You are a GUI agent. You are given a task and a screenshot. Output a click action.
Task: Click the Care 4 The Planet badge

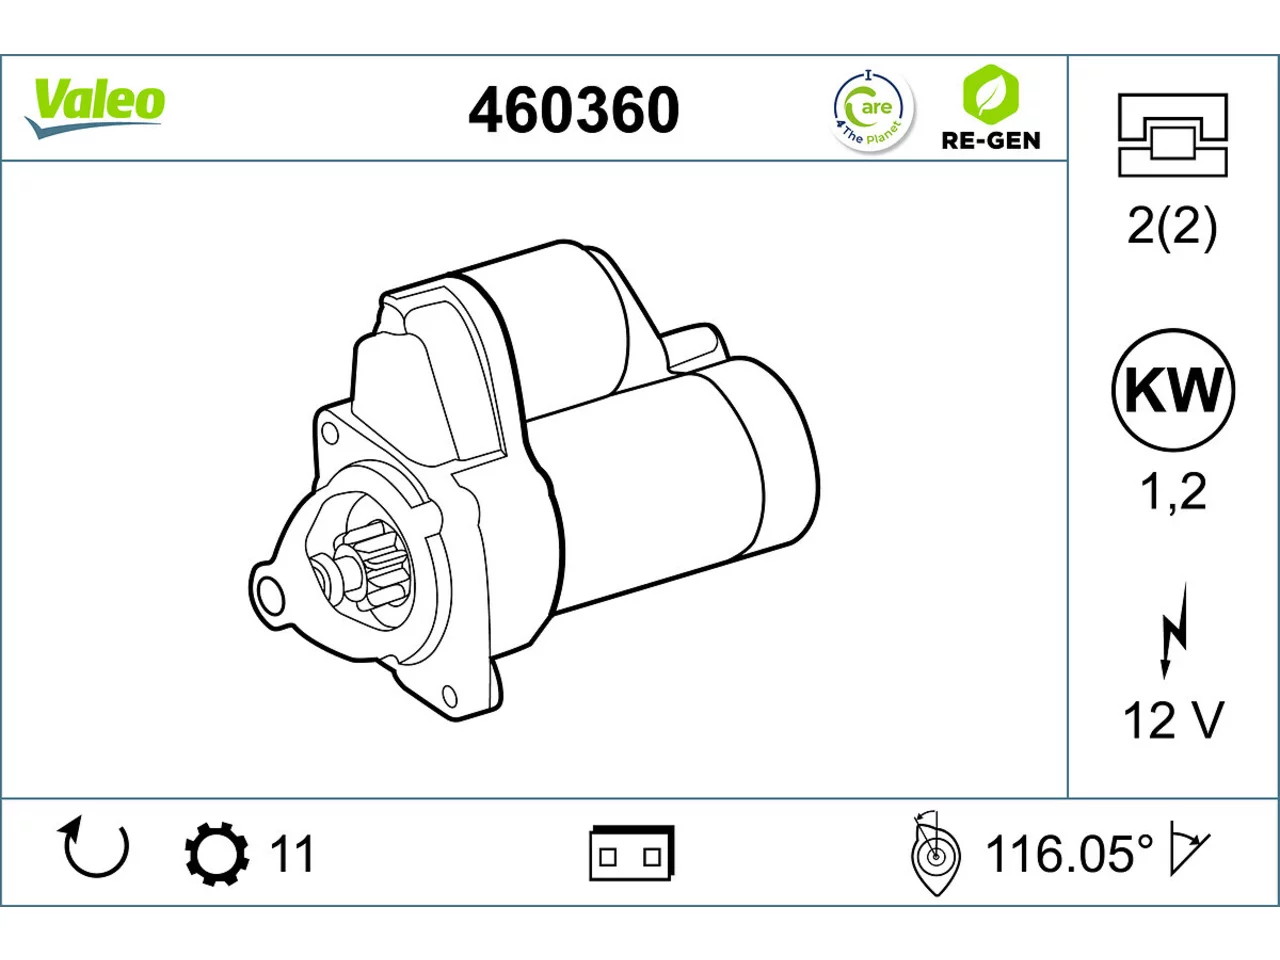click(872, 110)
